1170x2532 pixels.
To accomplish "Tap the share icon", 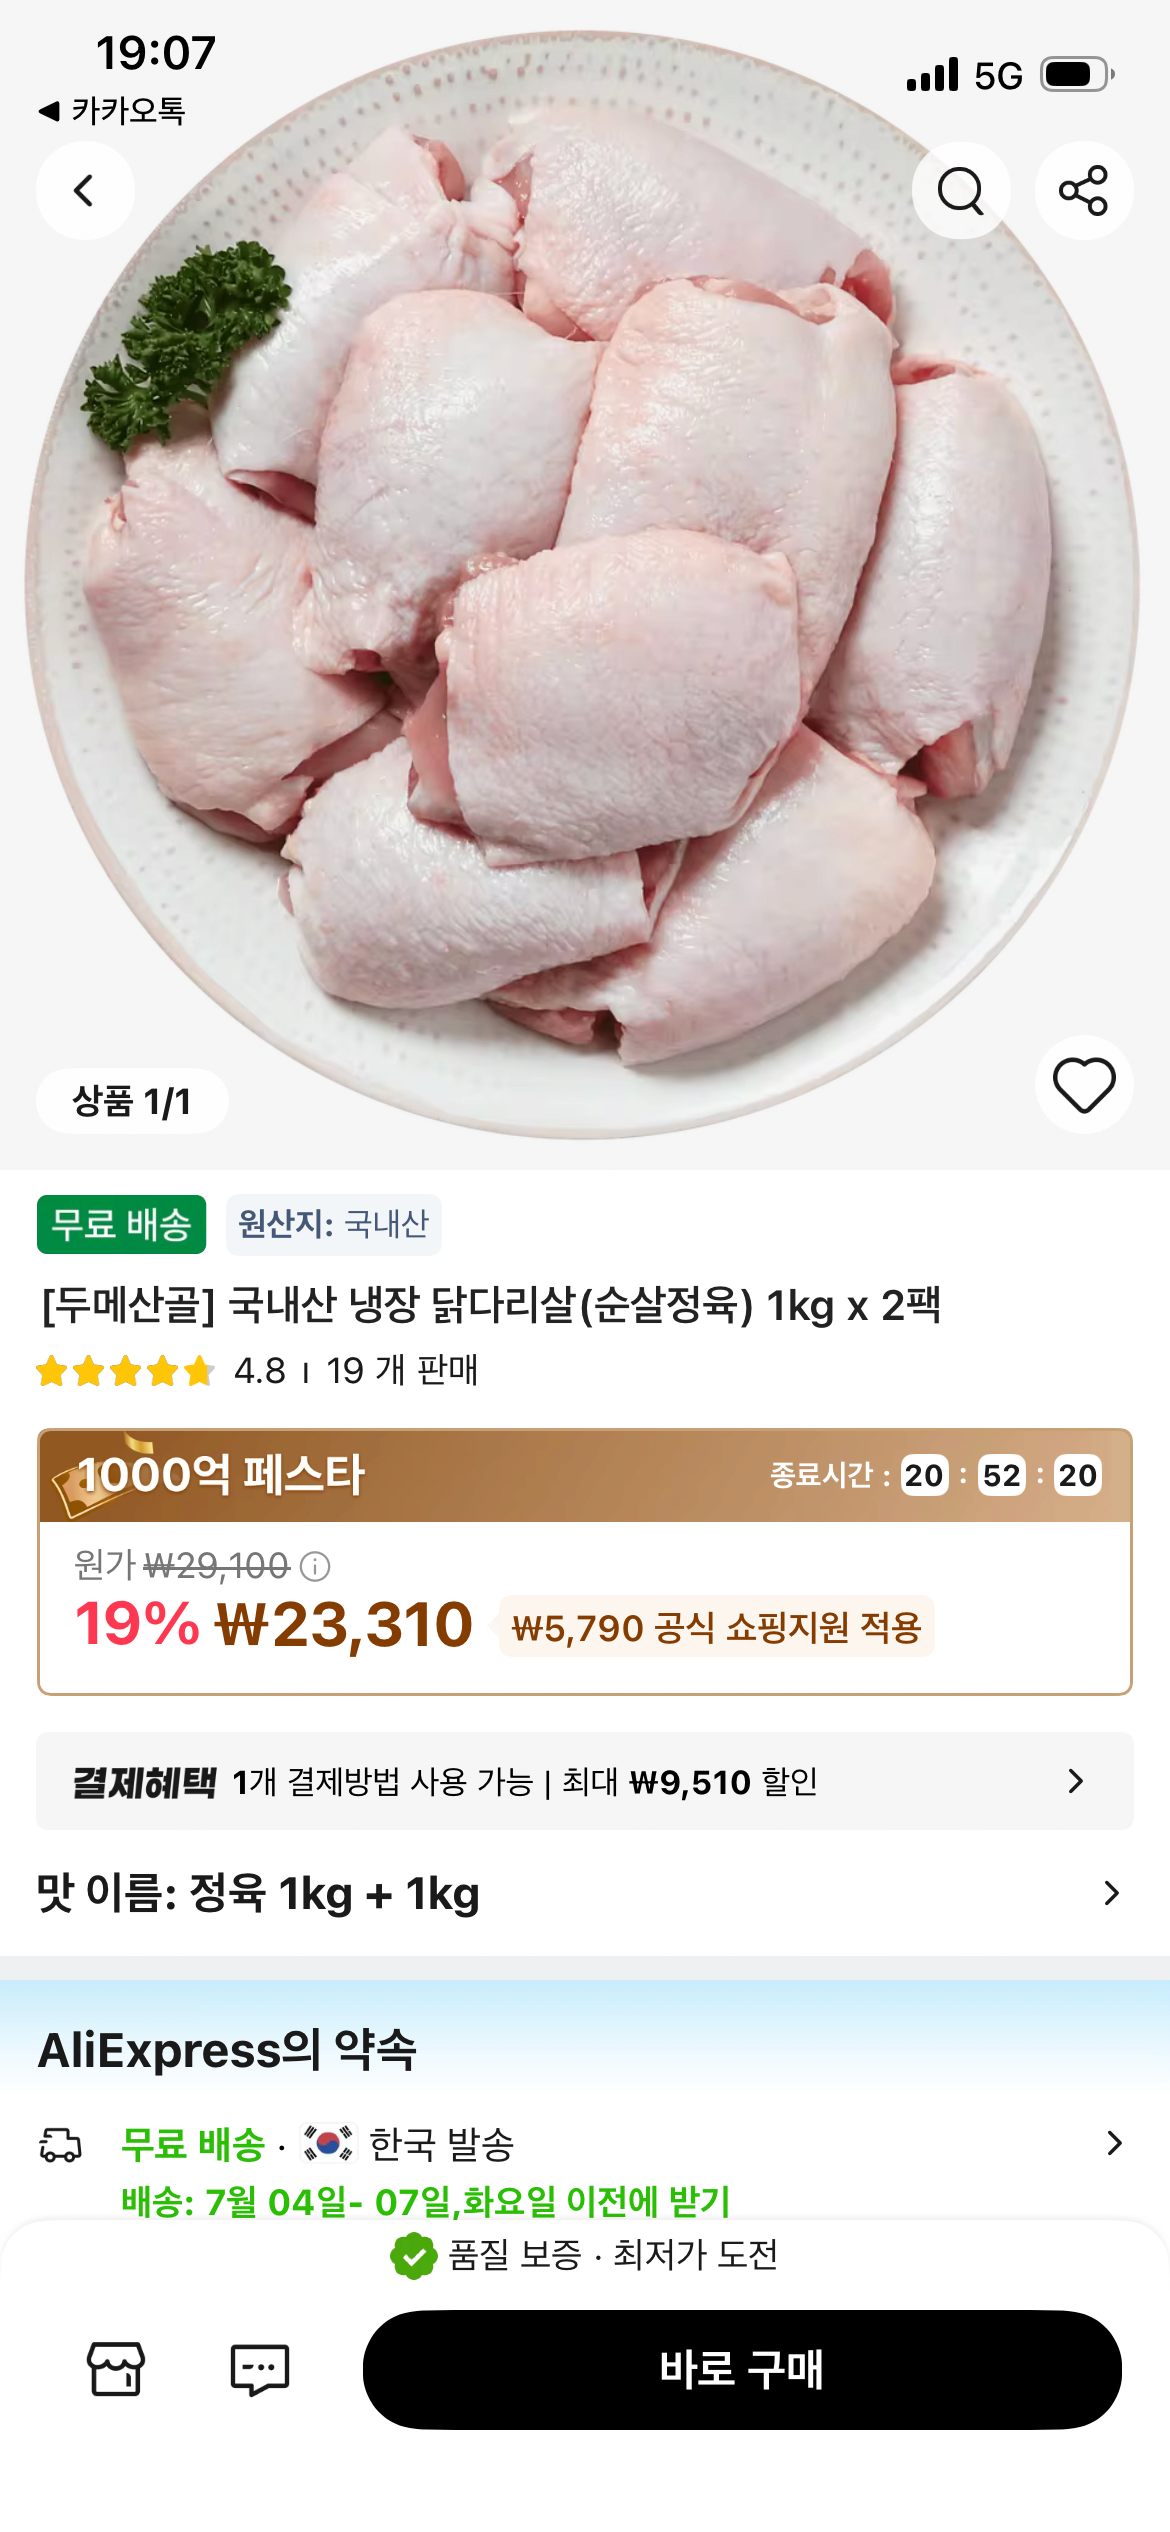I will click(1084, 190).
